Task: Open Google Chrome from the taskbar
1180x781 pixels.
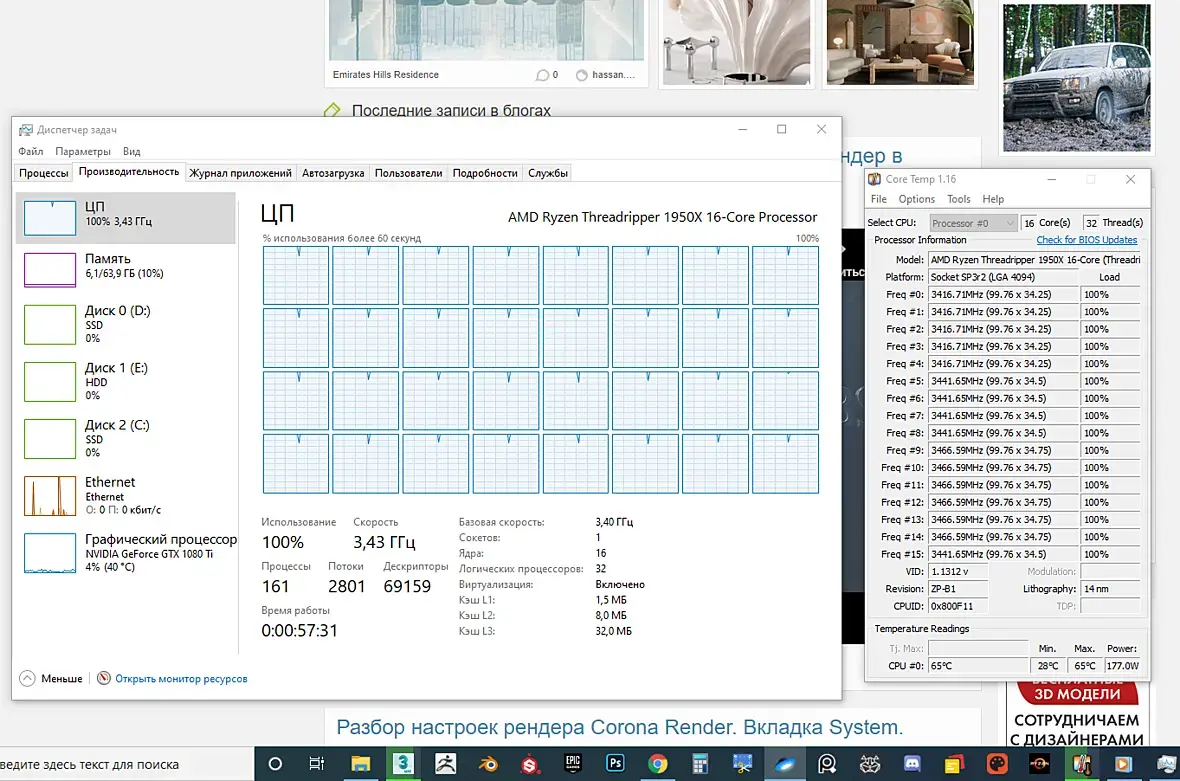Action: point(658,764)
